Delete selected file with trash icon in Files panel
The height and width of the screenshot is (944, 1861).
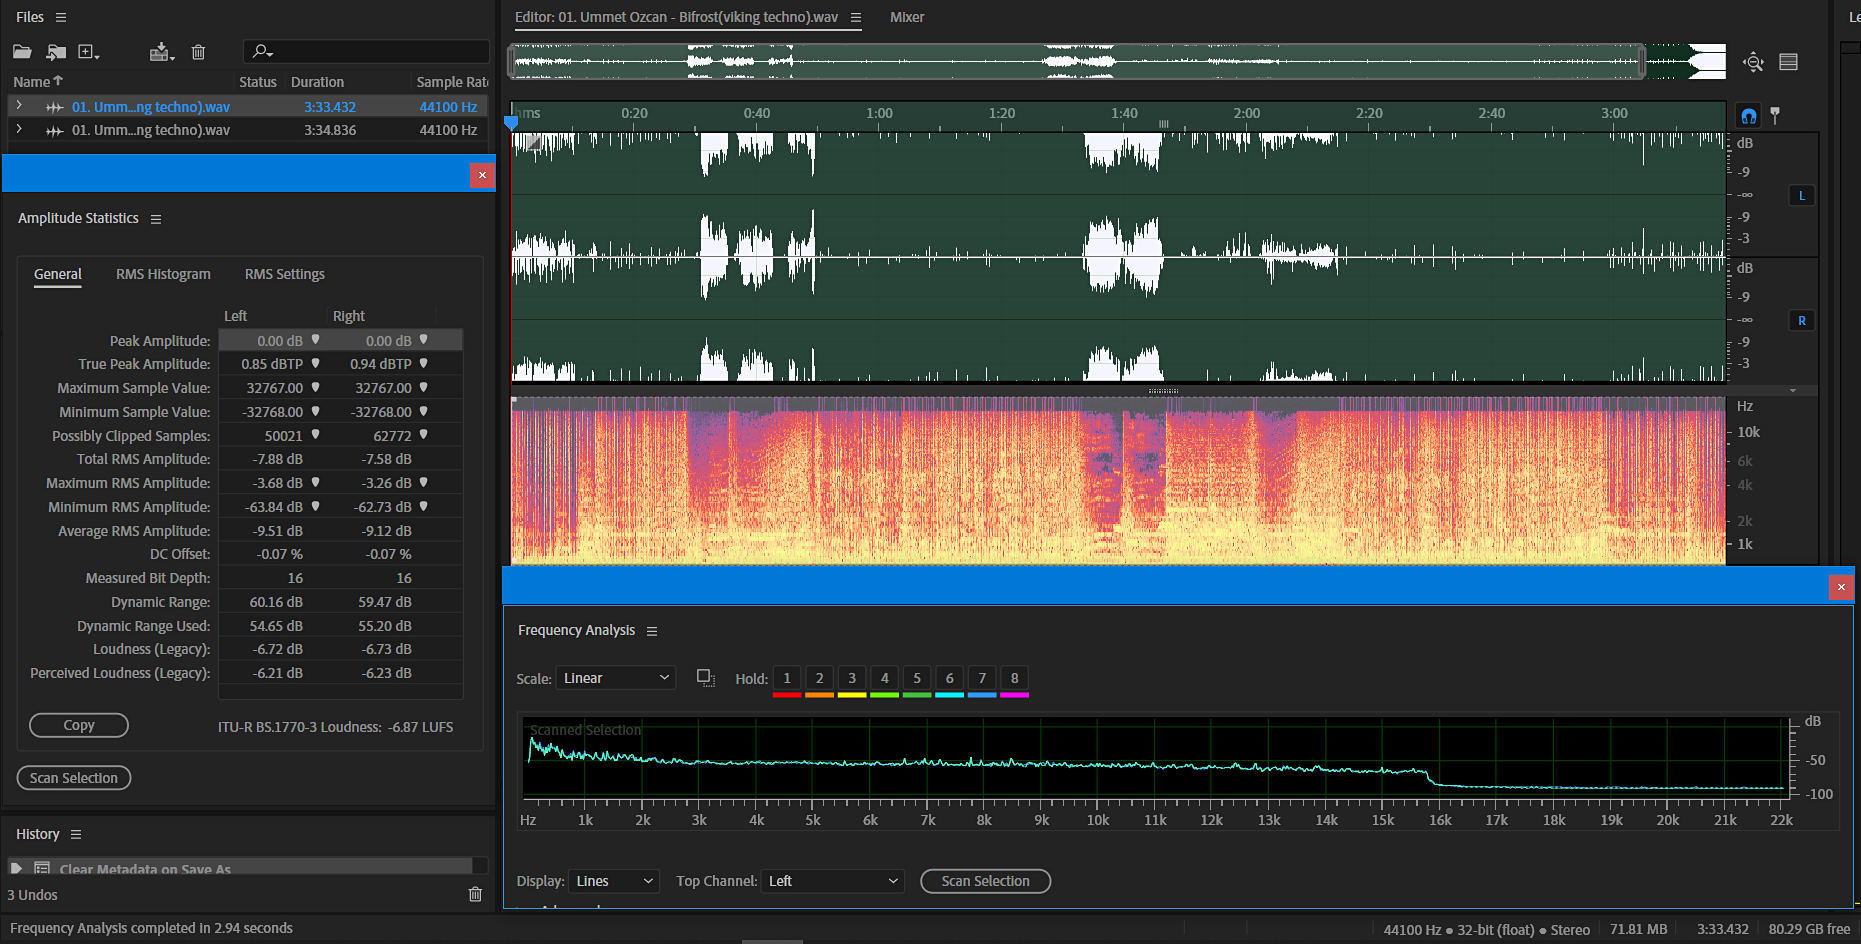pyautogui.click(x=198, y=52)
